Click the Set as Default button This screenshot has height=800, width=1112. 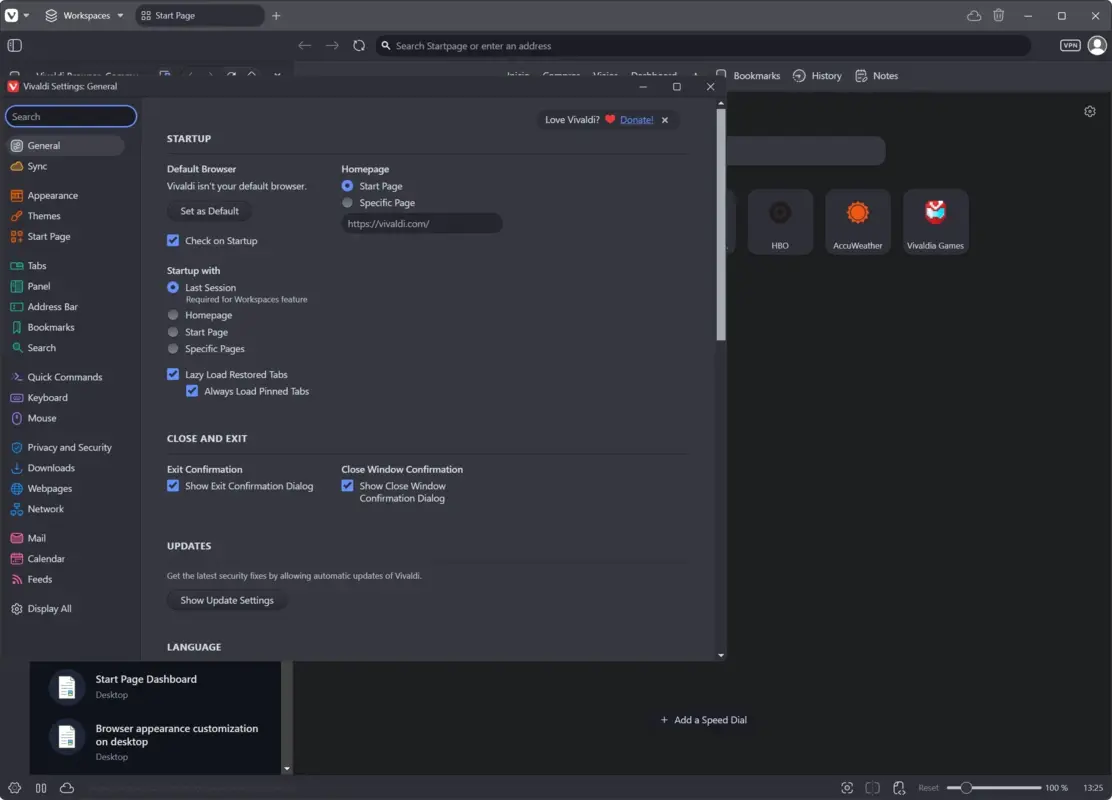tap(208, 211)
